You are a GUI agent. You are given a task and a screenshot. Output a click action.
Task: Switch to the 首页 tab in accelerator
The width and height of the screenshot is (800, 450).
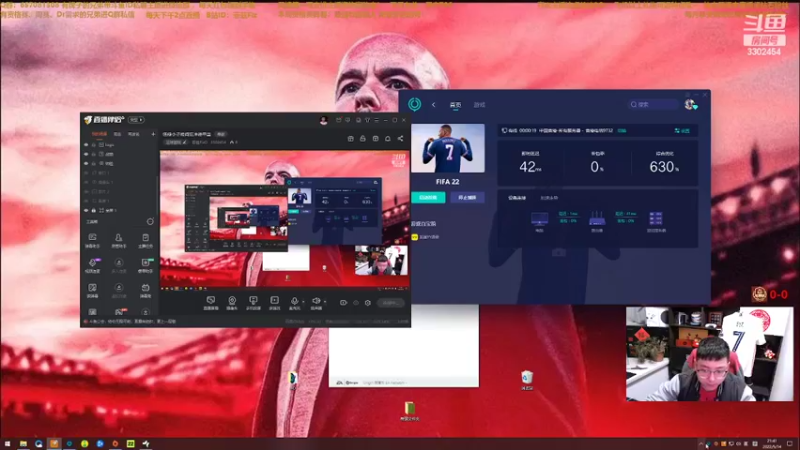pyautogui.click(x=455, y=105)
